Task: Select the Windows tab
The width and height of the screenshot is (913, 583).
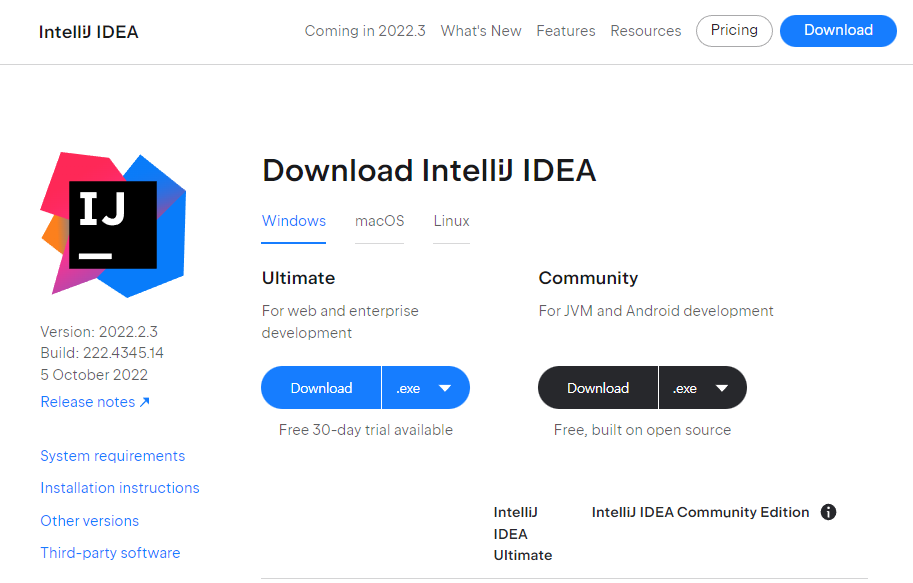Action: pyautogui.click(x=293, y=221)
